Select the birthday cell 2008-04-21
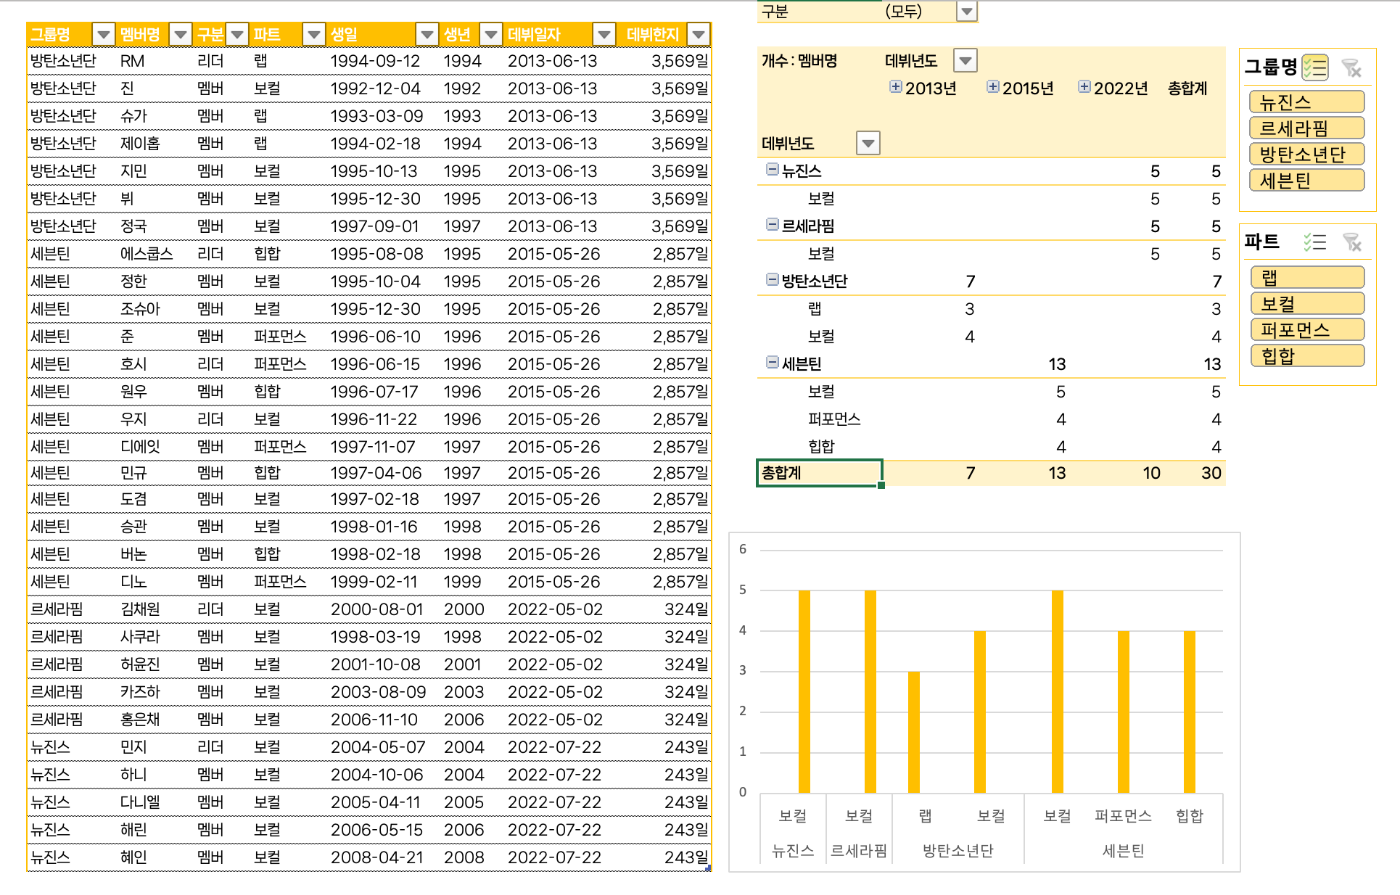1400x895 pixels. 376,857
